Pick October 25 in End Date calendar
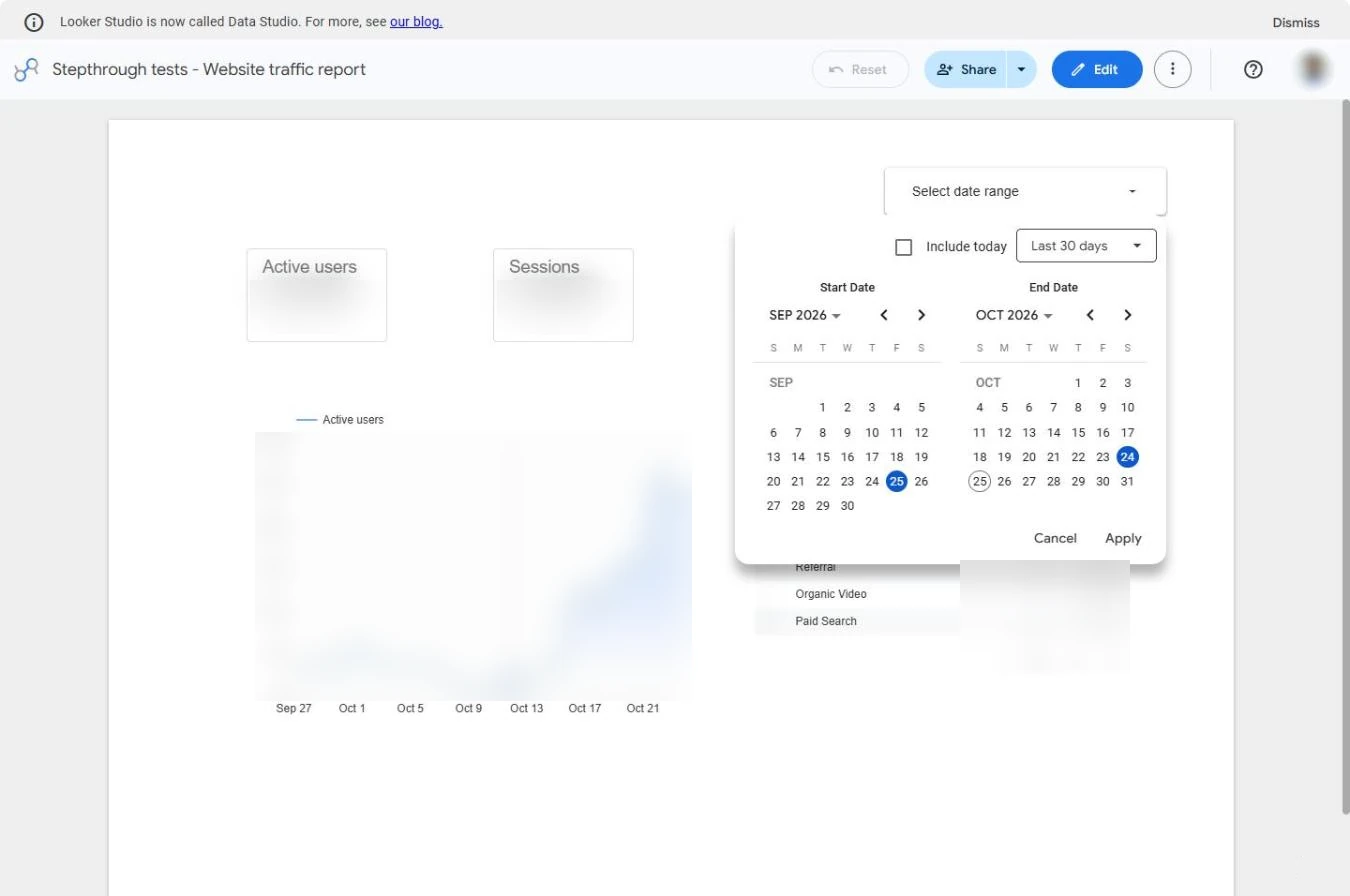 pos(979,481)
